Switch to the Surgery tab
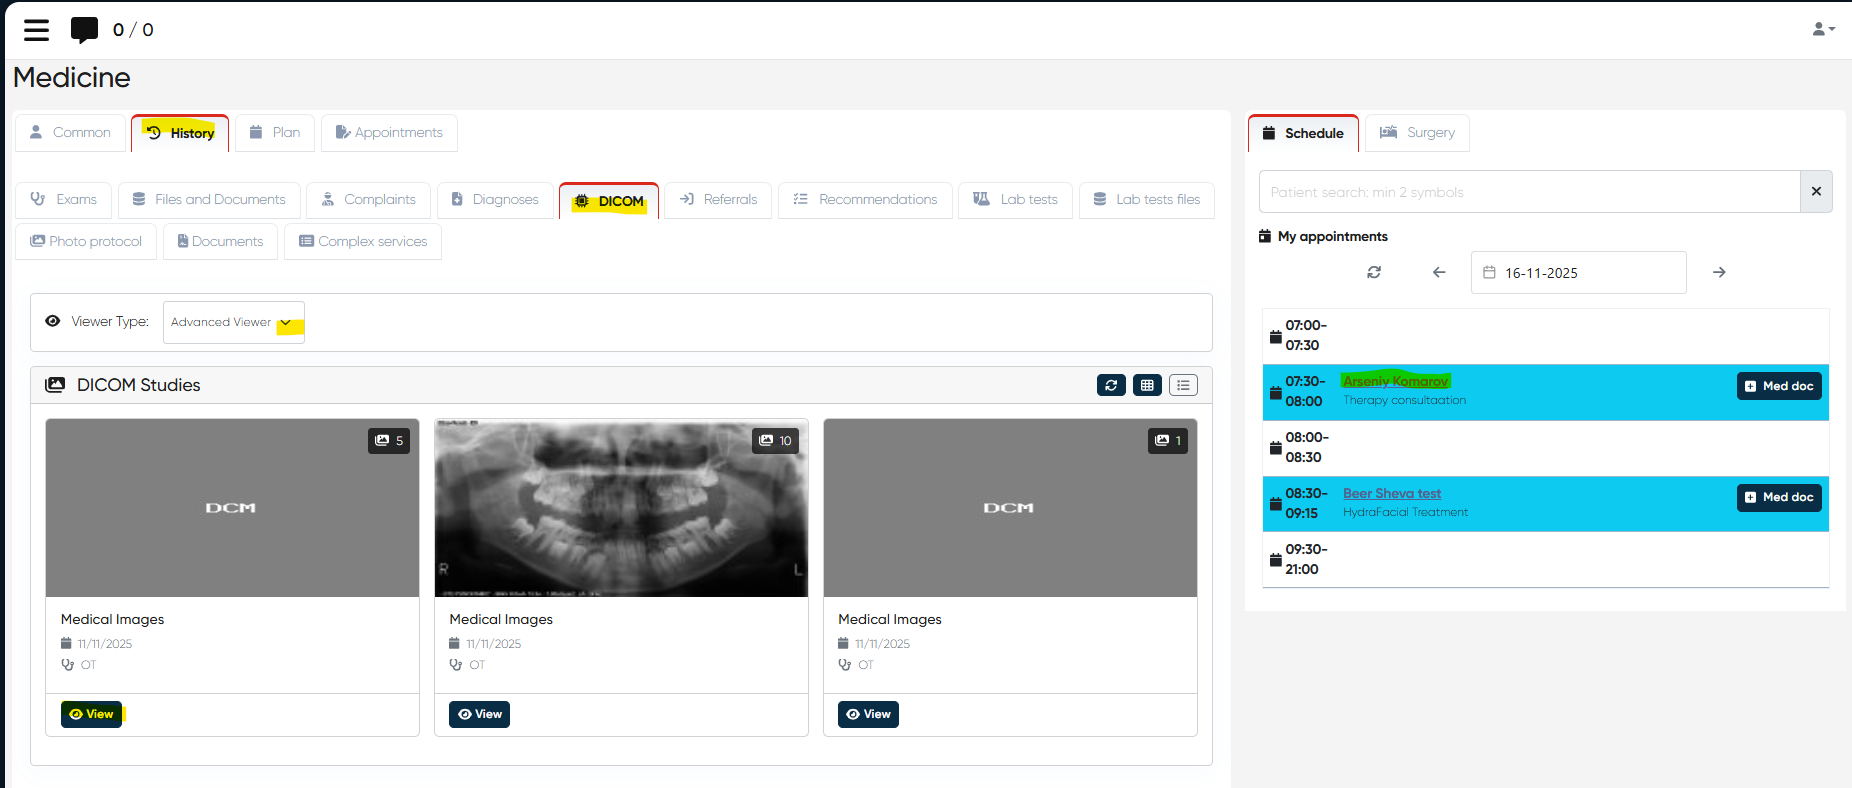The height and width of the screenshot is (788, 1852). point(1417,133)
